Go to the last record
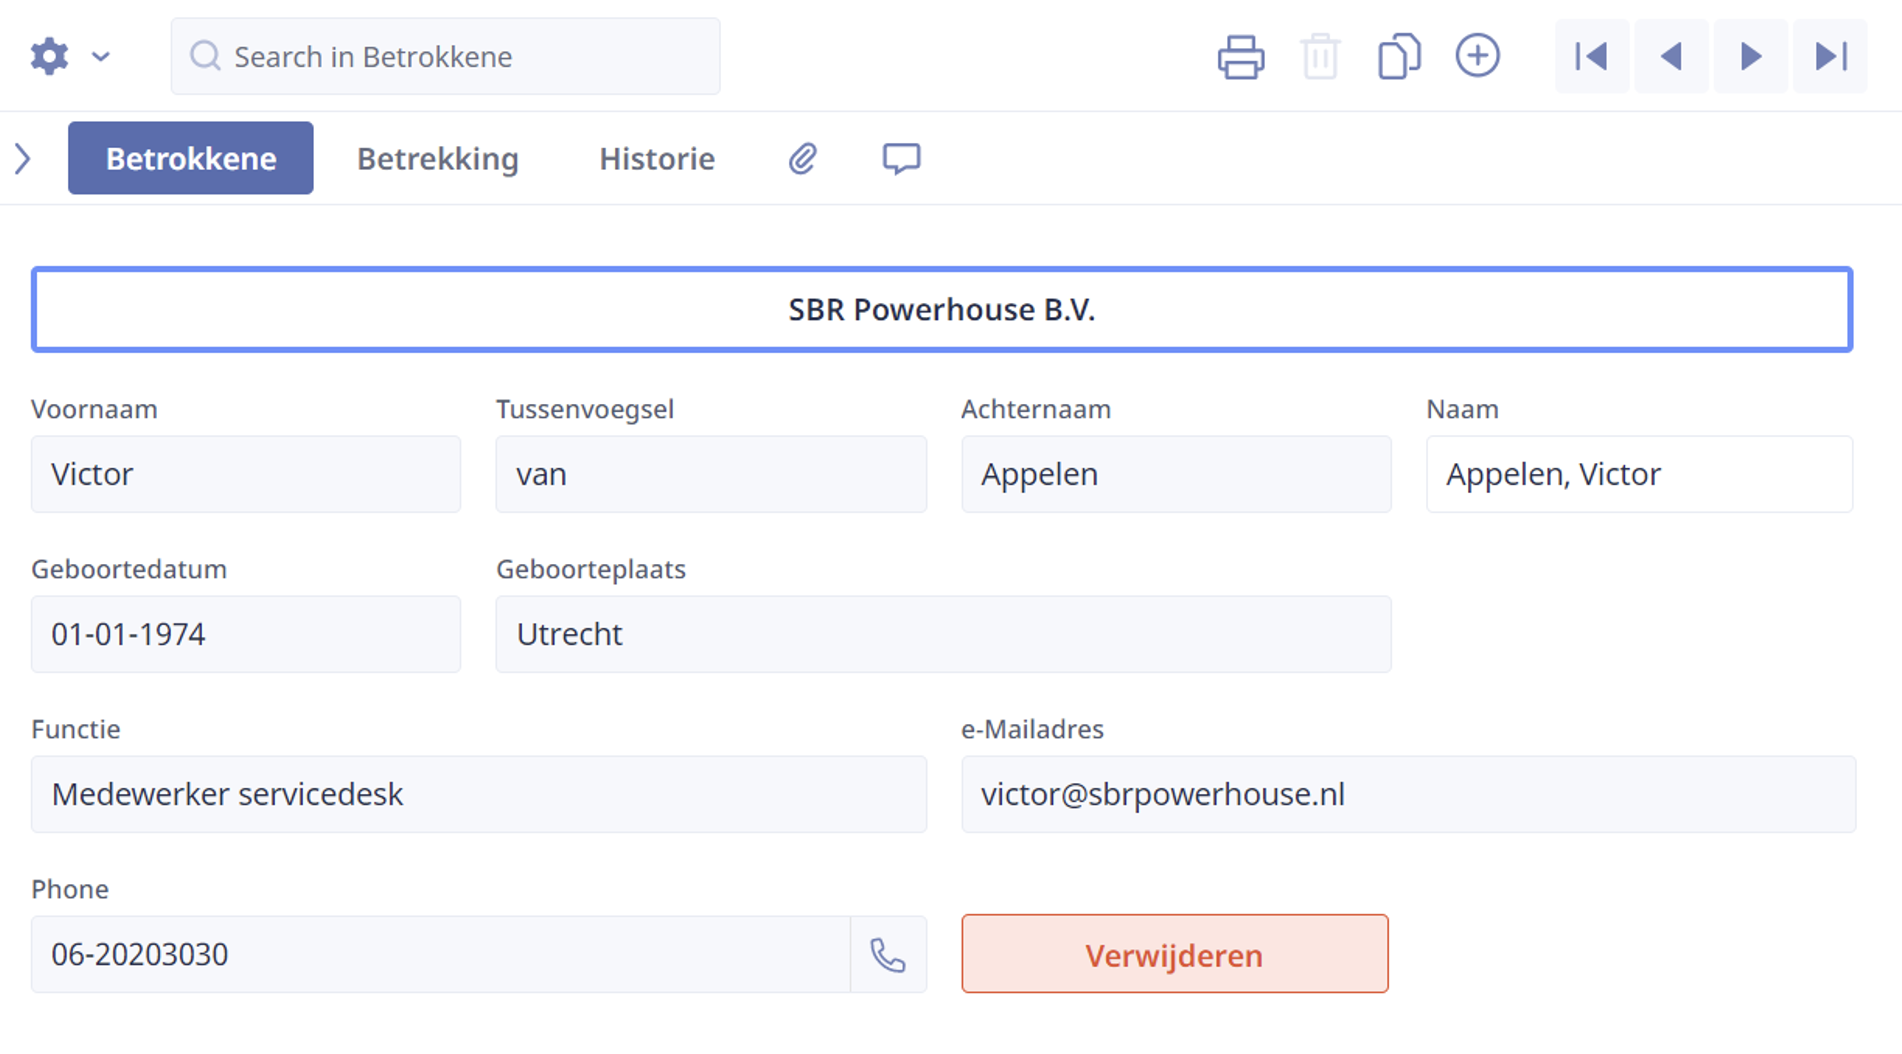Image resolution: width=1902 pixels, height=1054 pixels. [x=1830, y=56]
